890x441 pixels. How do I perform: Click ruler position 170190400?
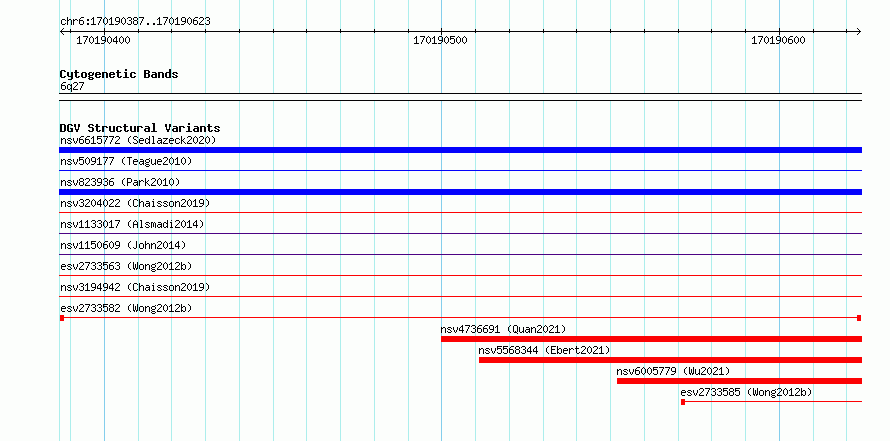[x=103, y=40]
